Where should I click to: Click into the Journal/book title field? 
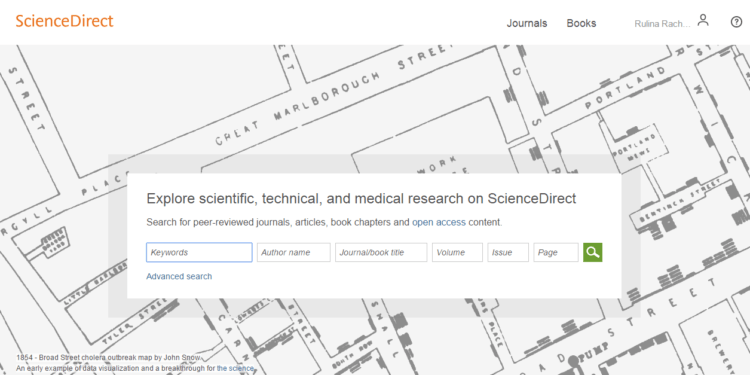(x=381, y=253)
